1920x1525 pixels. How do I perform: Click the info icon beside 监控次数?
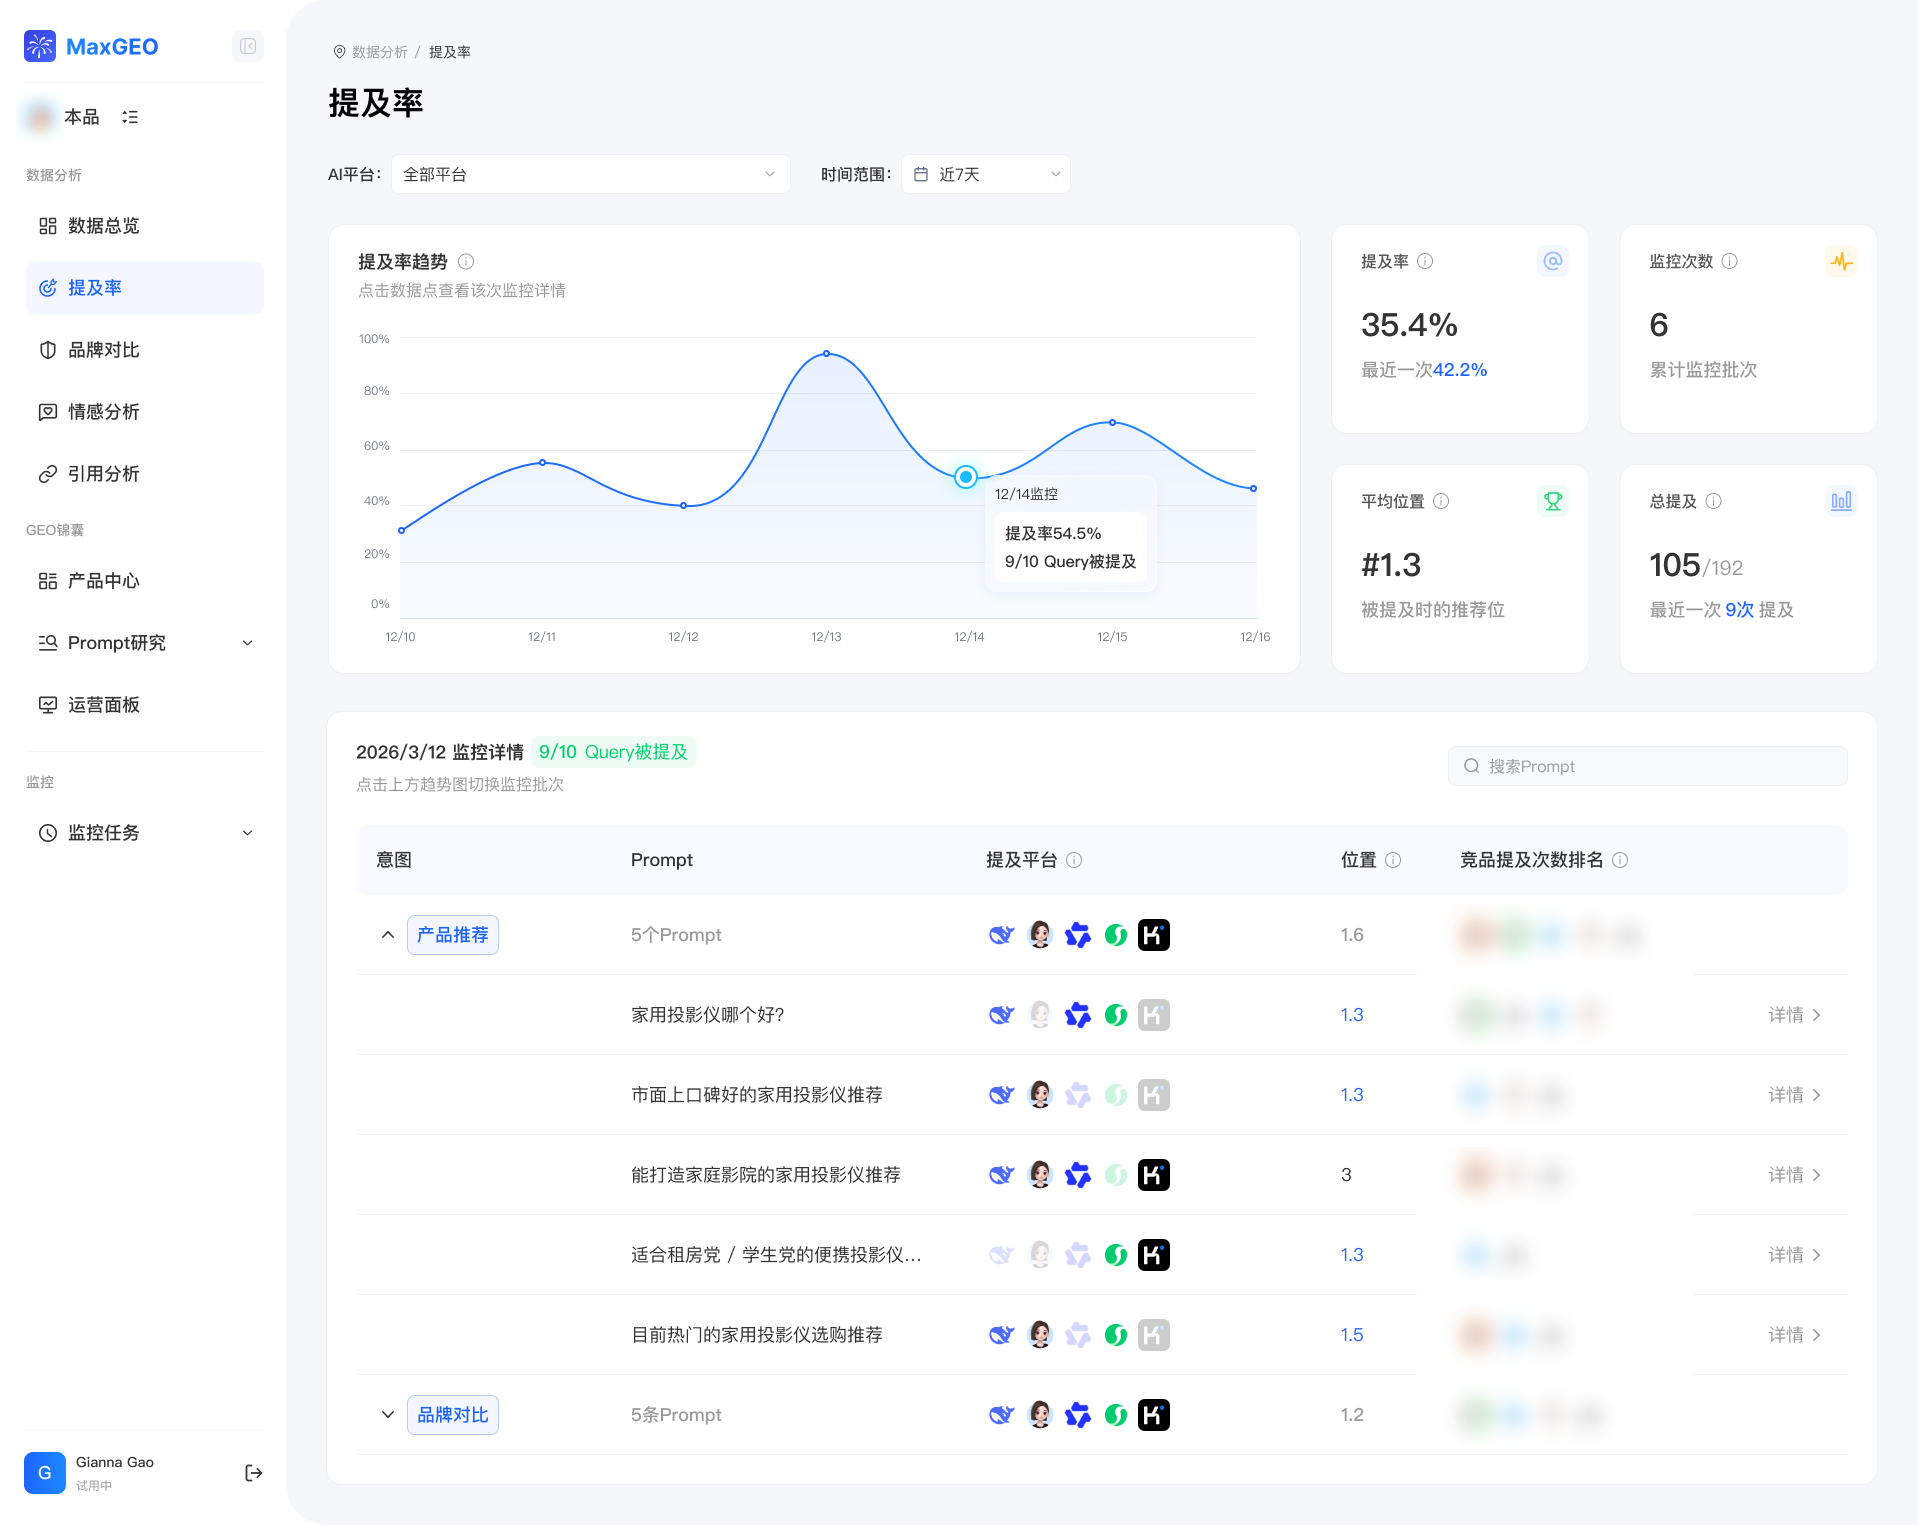[x=1730, y=261]
